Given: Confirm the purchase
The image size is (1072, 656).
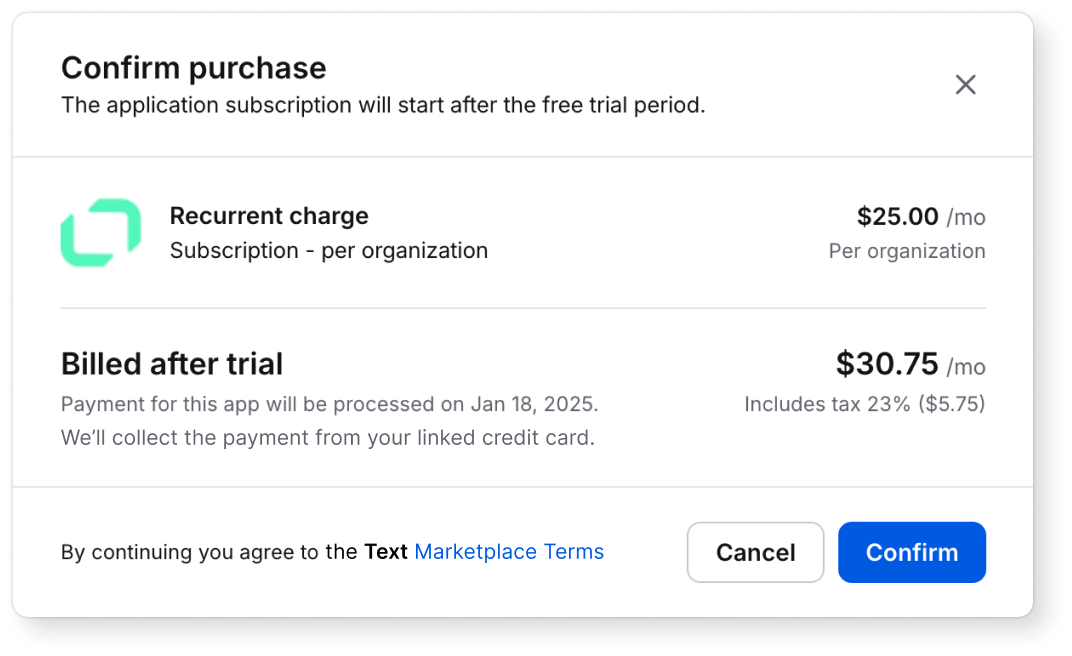Looking at the screenshot, I should [x=911, y=552].
